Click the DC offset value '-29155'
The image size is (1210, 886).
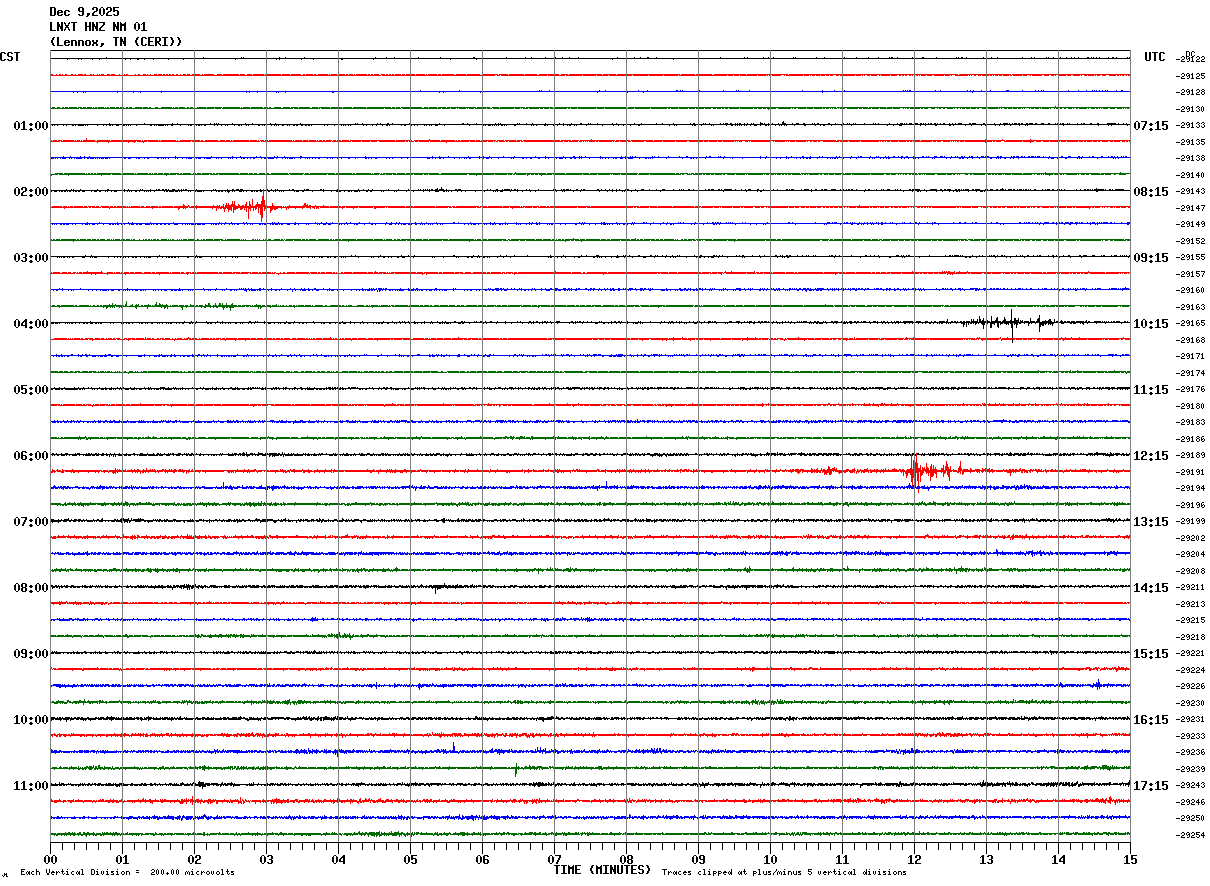pos(1191,257)
